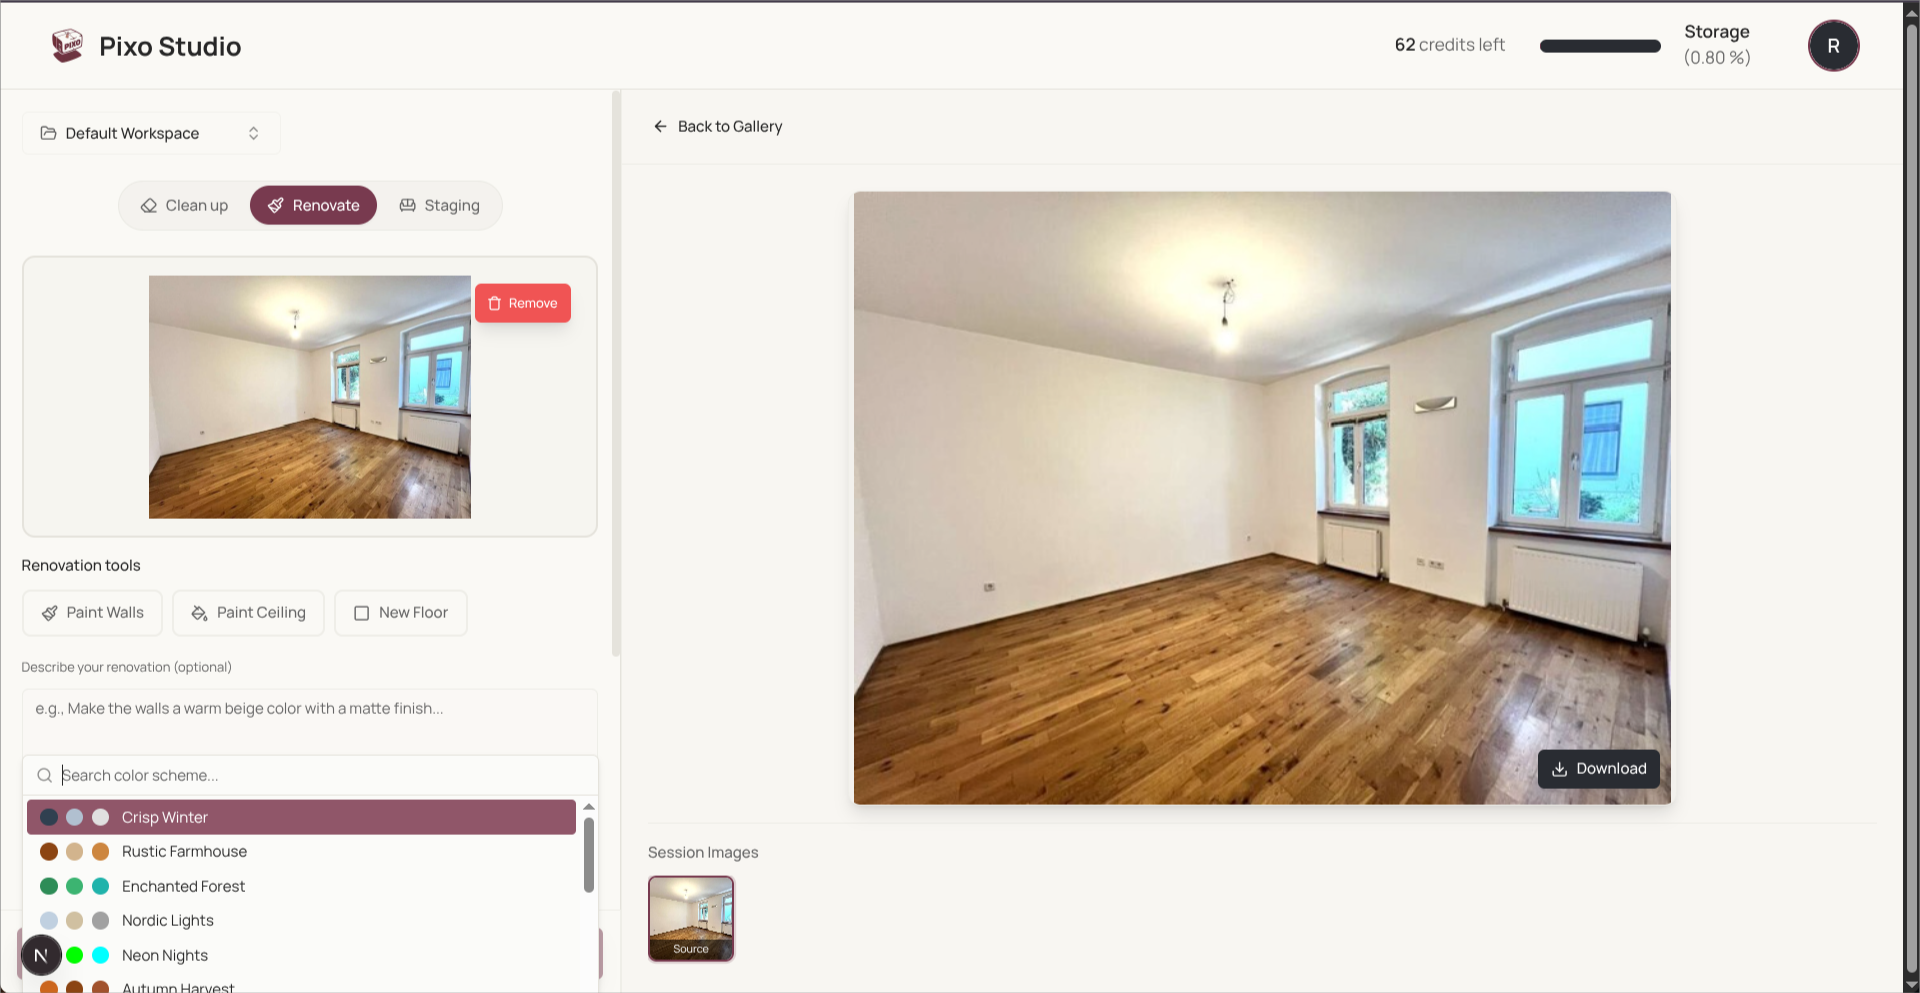Remove the uploaded room image

523,302
